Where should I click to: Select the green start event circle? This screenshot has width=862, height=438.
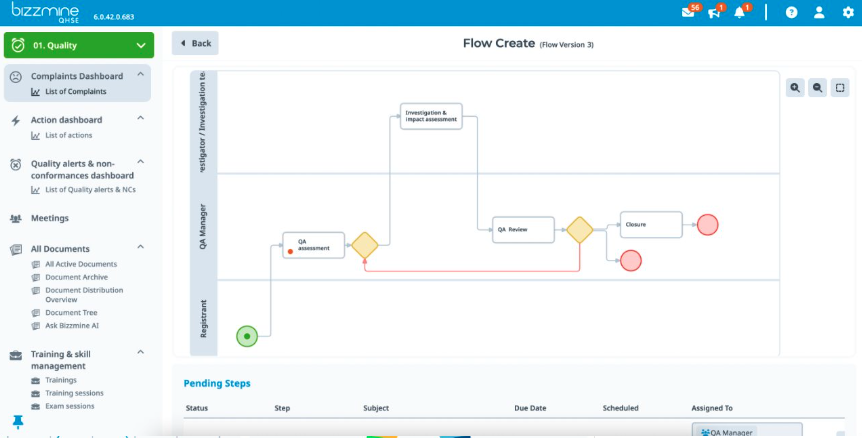(246, 336)
